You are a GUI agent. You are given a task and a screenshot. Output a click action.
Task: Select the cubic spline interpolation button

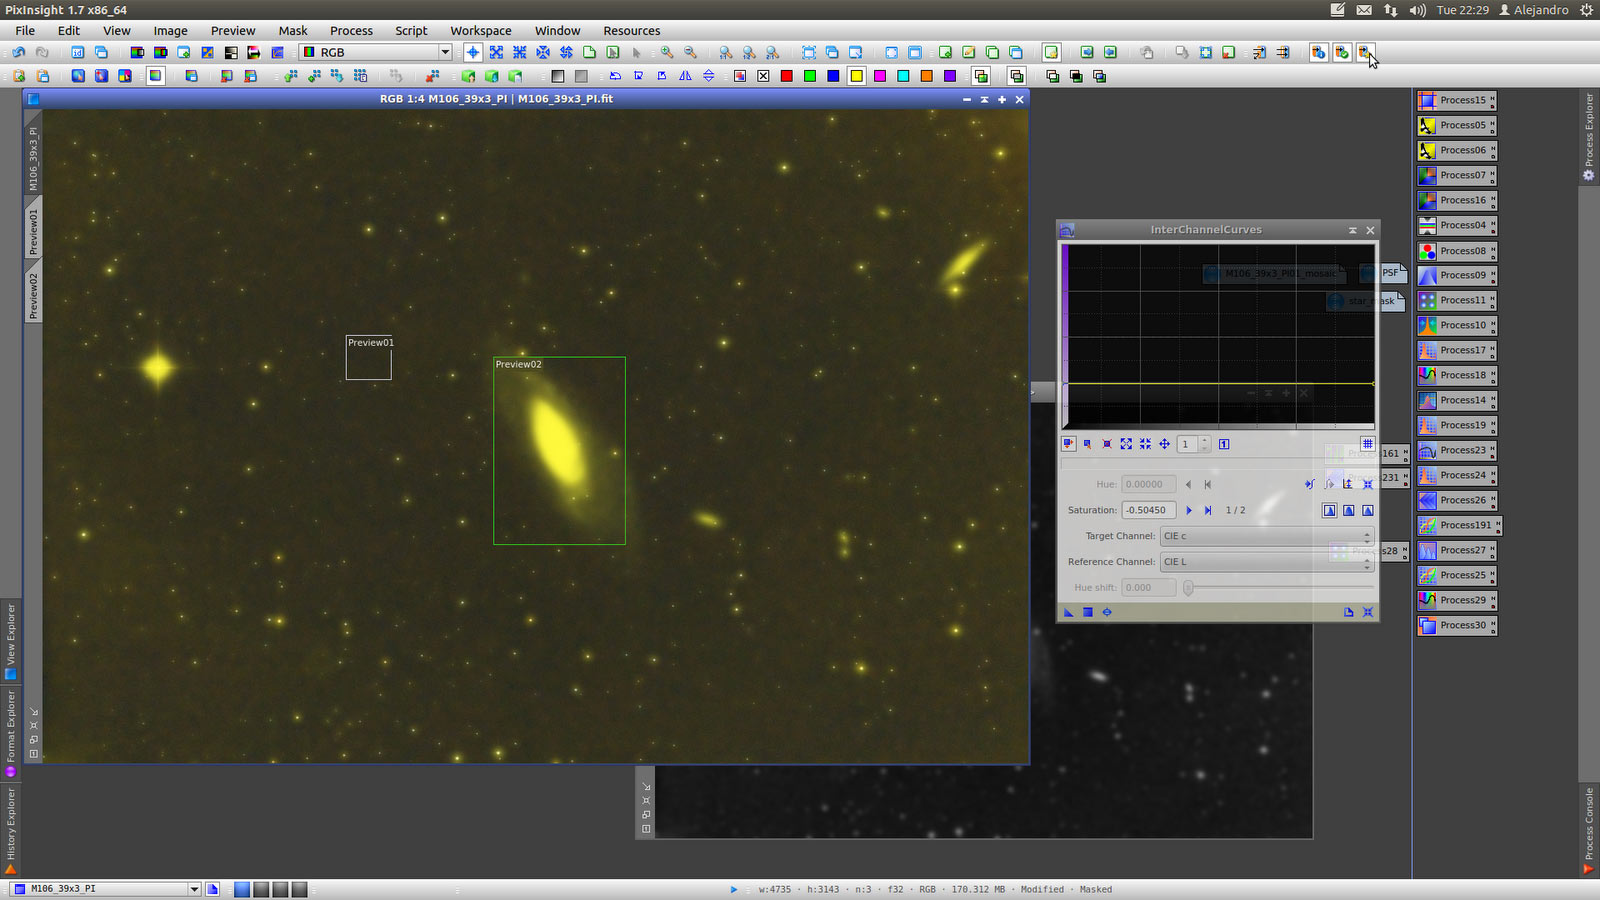[1349, 510]
